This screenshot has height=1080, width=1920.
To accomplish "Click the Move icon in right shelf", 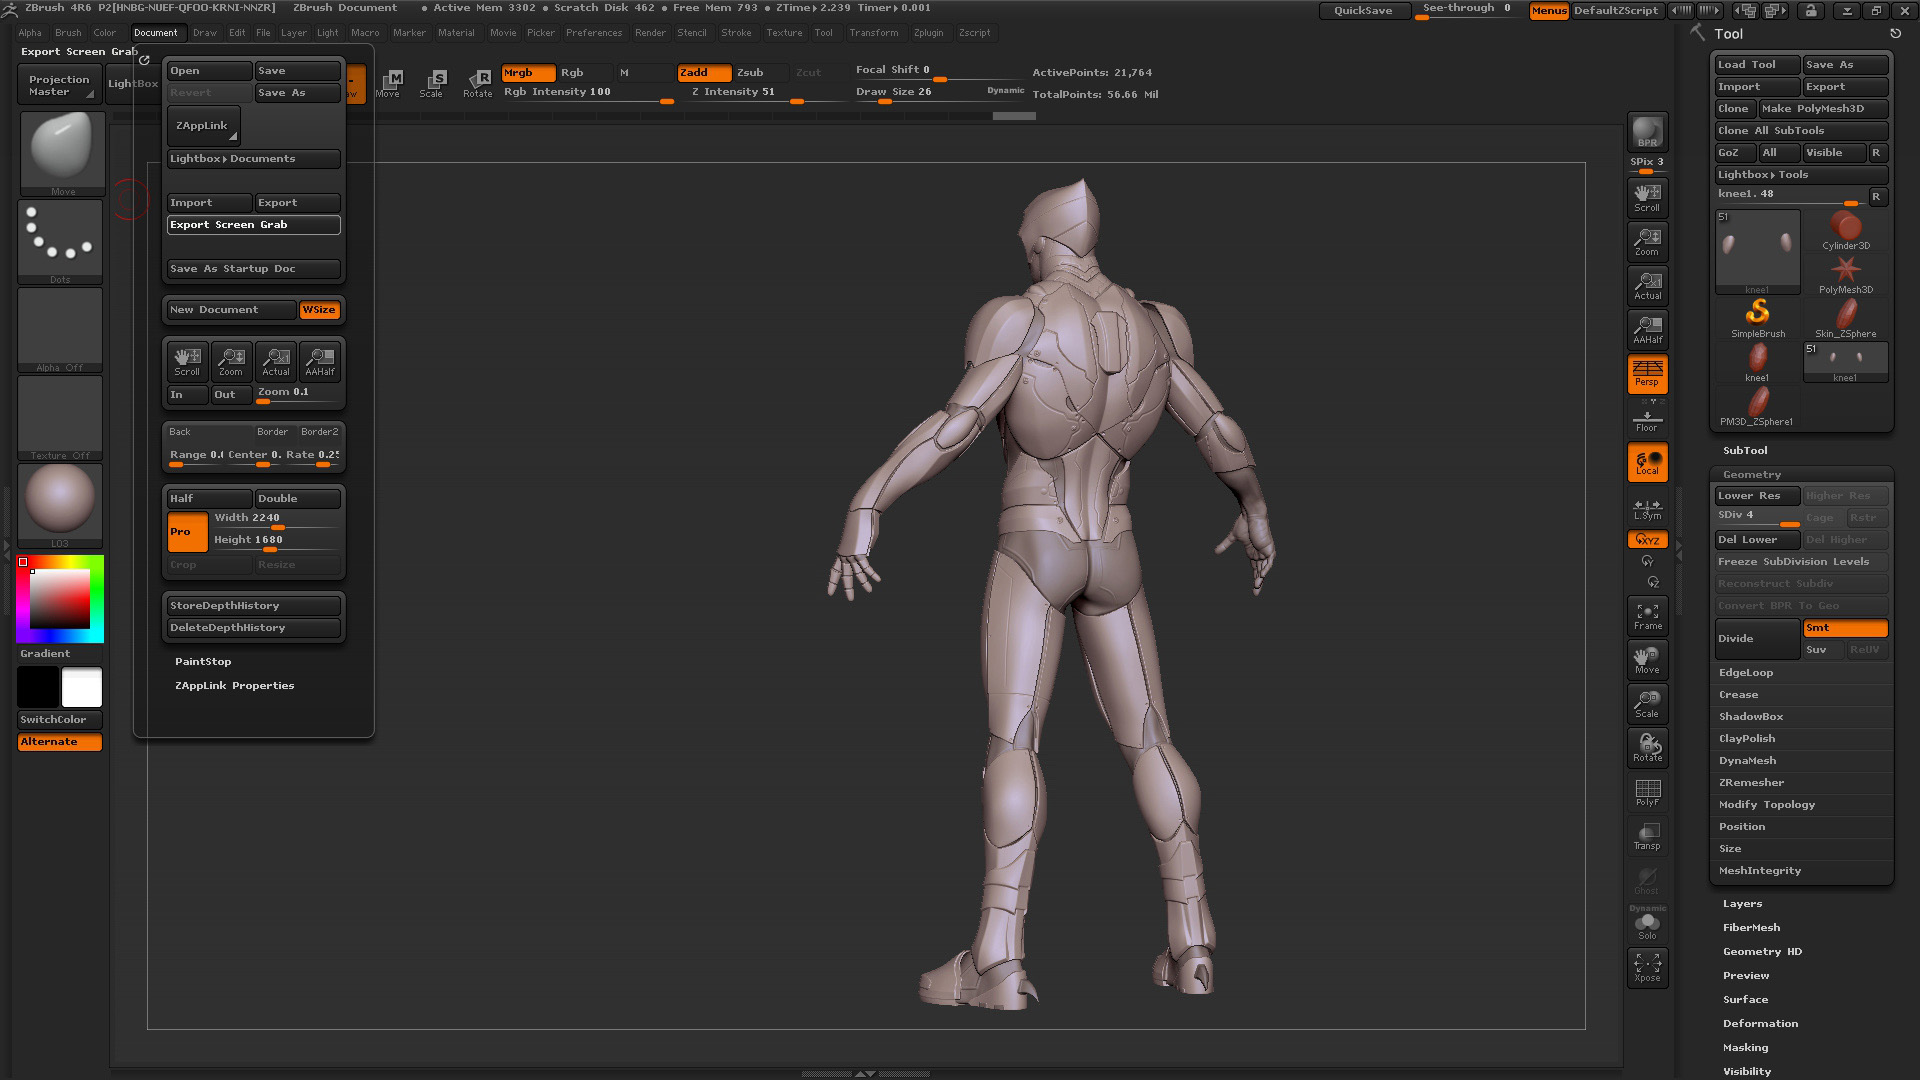I will (1647, 661).
